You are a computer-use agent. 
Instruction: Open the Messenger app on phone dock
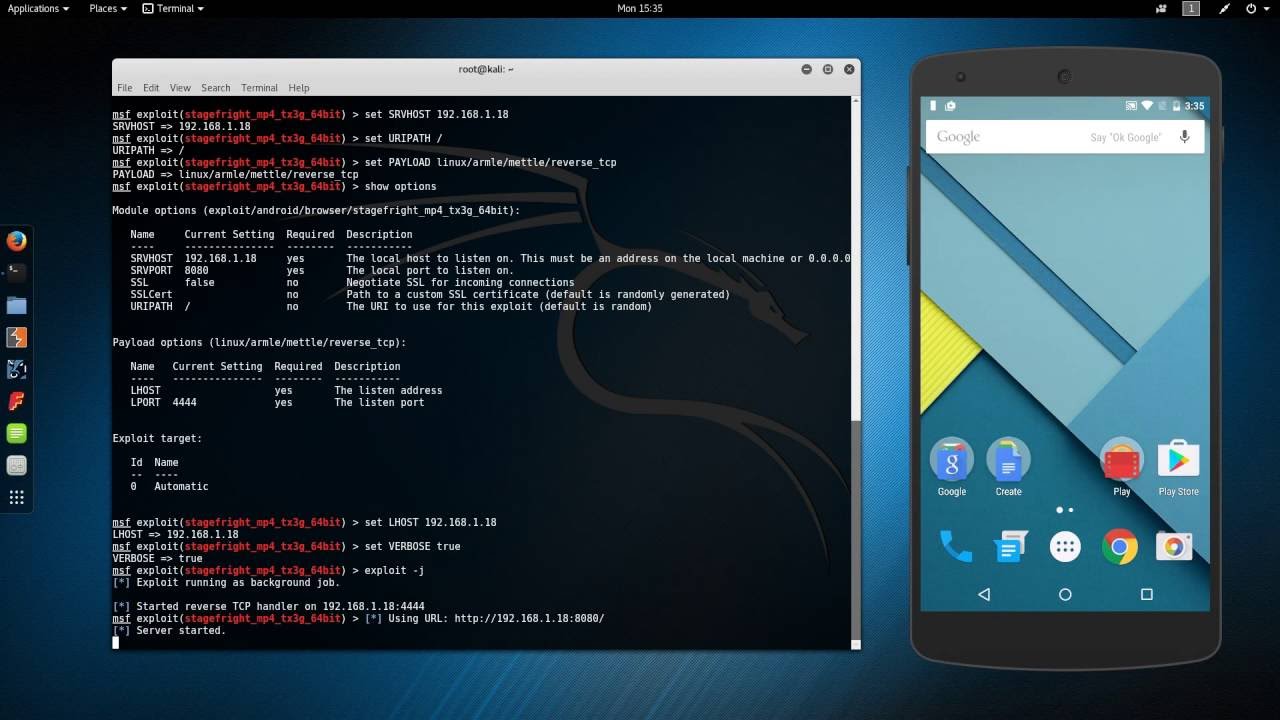coord(1011,547)
